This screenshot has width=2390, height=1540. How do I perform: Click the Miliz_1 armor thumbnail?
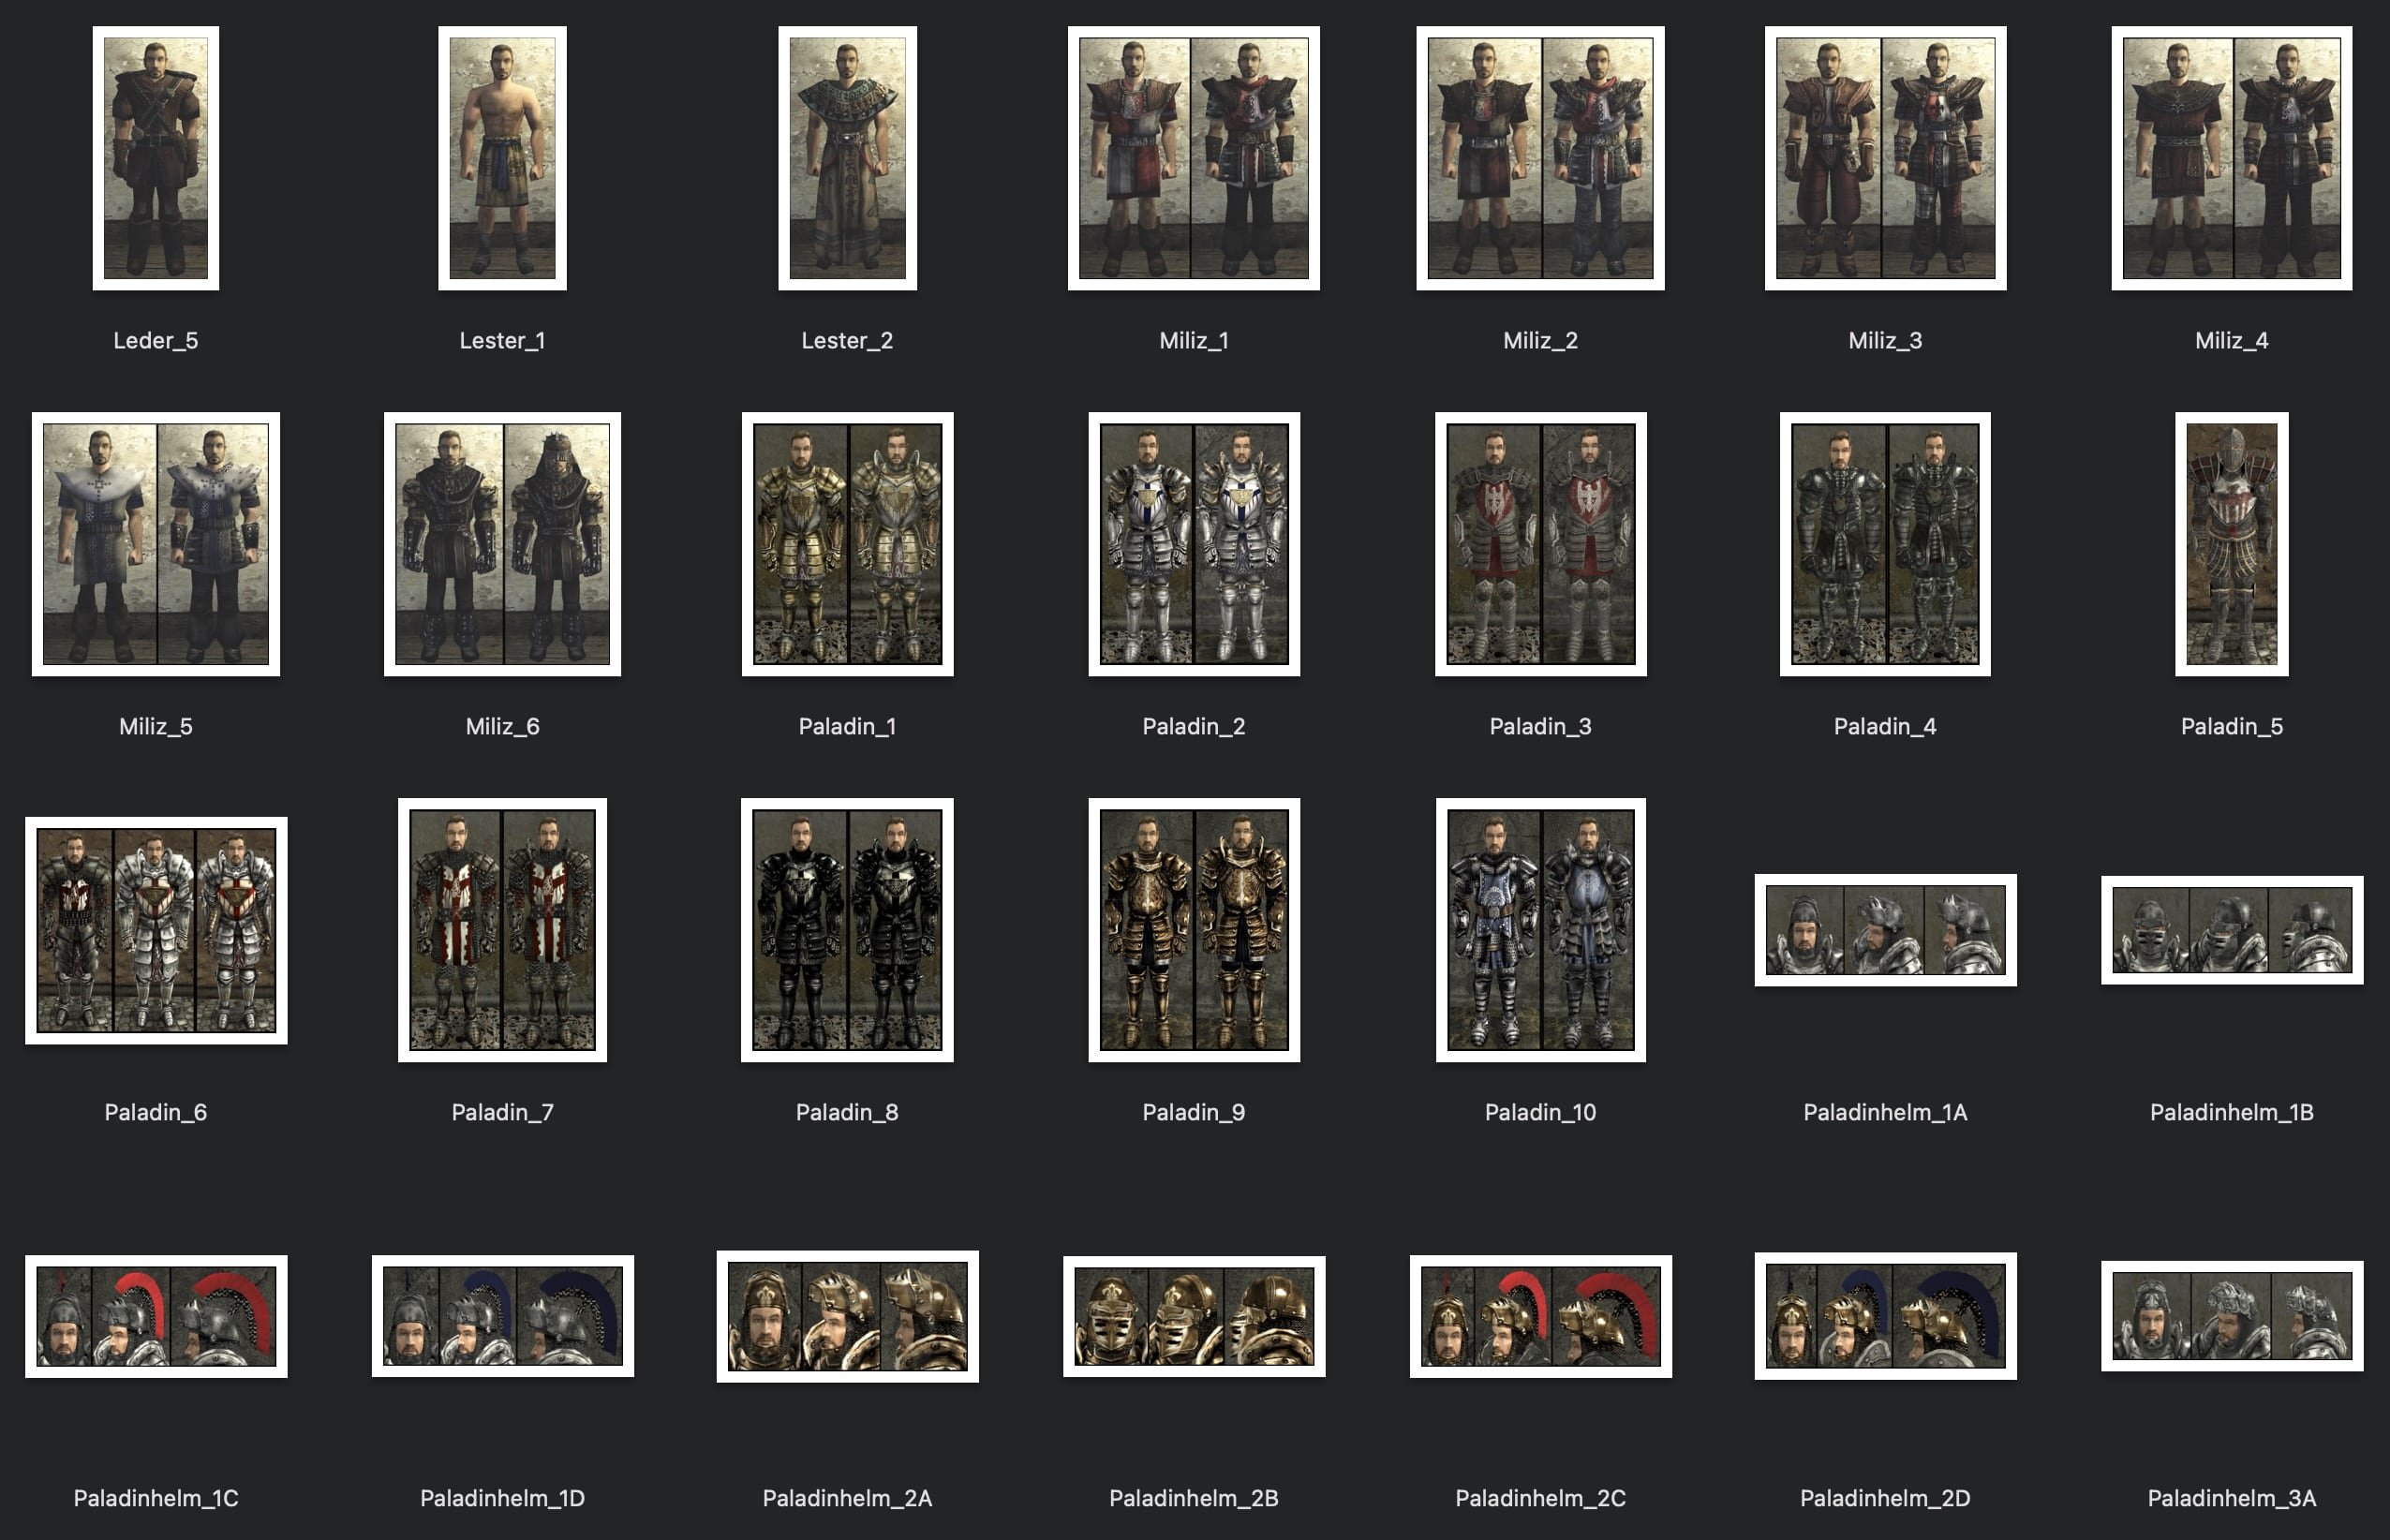(x=1193, y=158)
